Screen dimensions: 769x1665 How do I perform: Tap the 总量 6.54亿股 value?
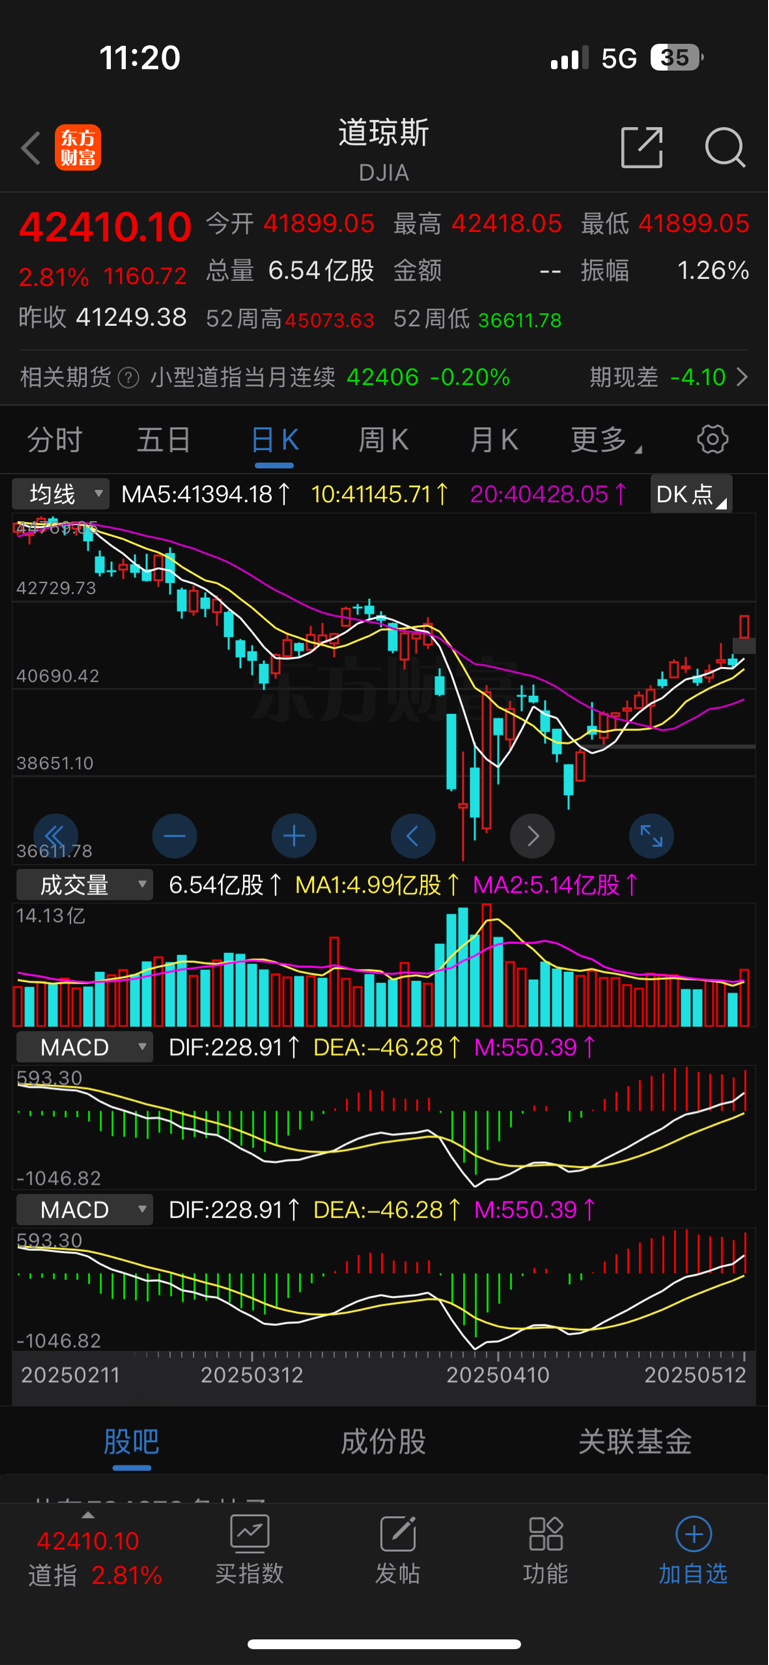tap(321, 271)
